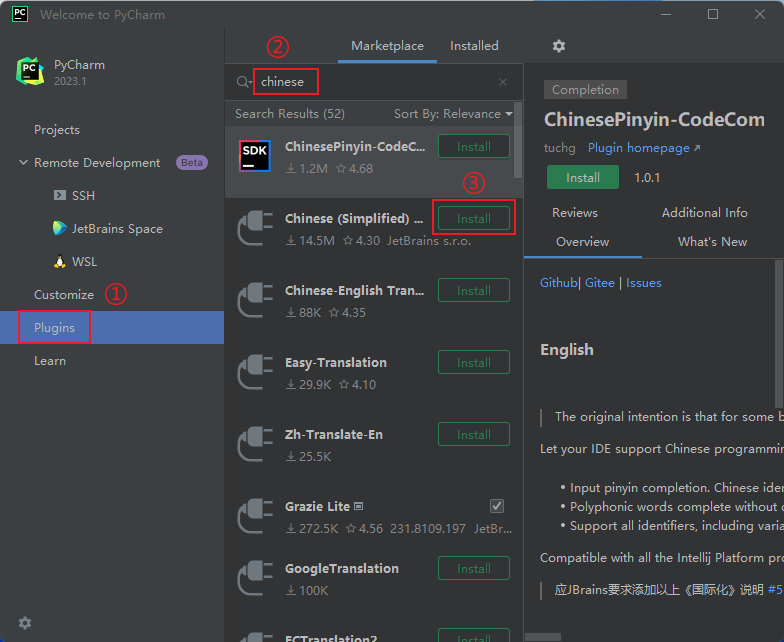Click the details pane vertical scrollbar
784x642 pixels.
pyautogui.click(x=779, y=334)
